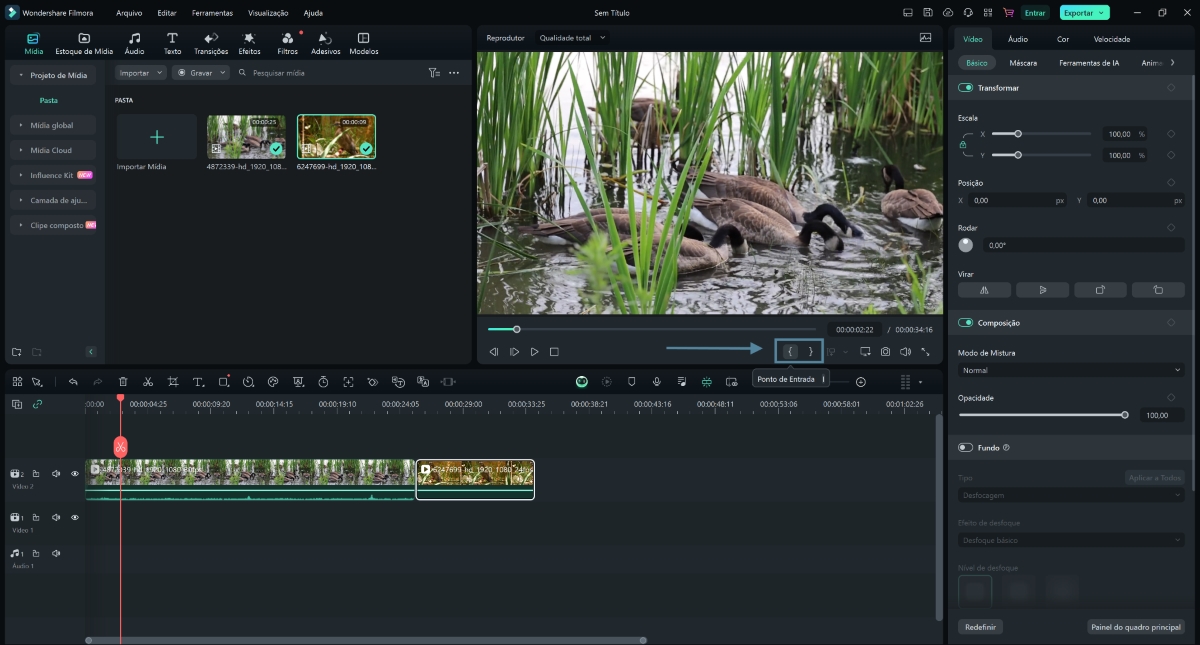Image resolution: width=1200 pixels, height=645 pixels.
Task: Mark the in point with left brace
Action: point(789,352)
